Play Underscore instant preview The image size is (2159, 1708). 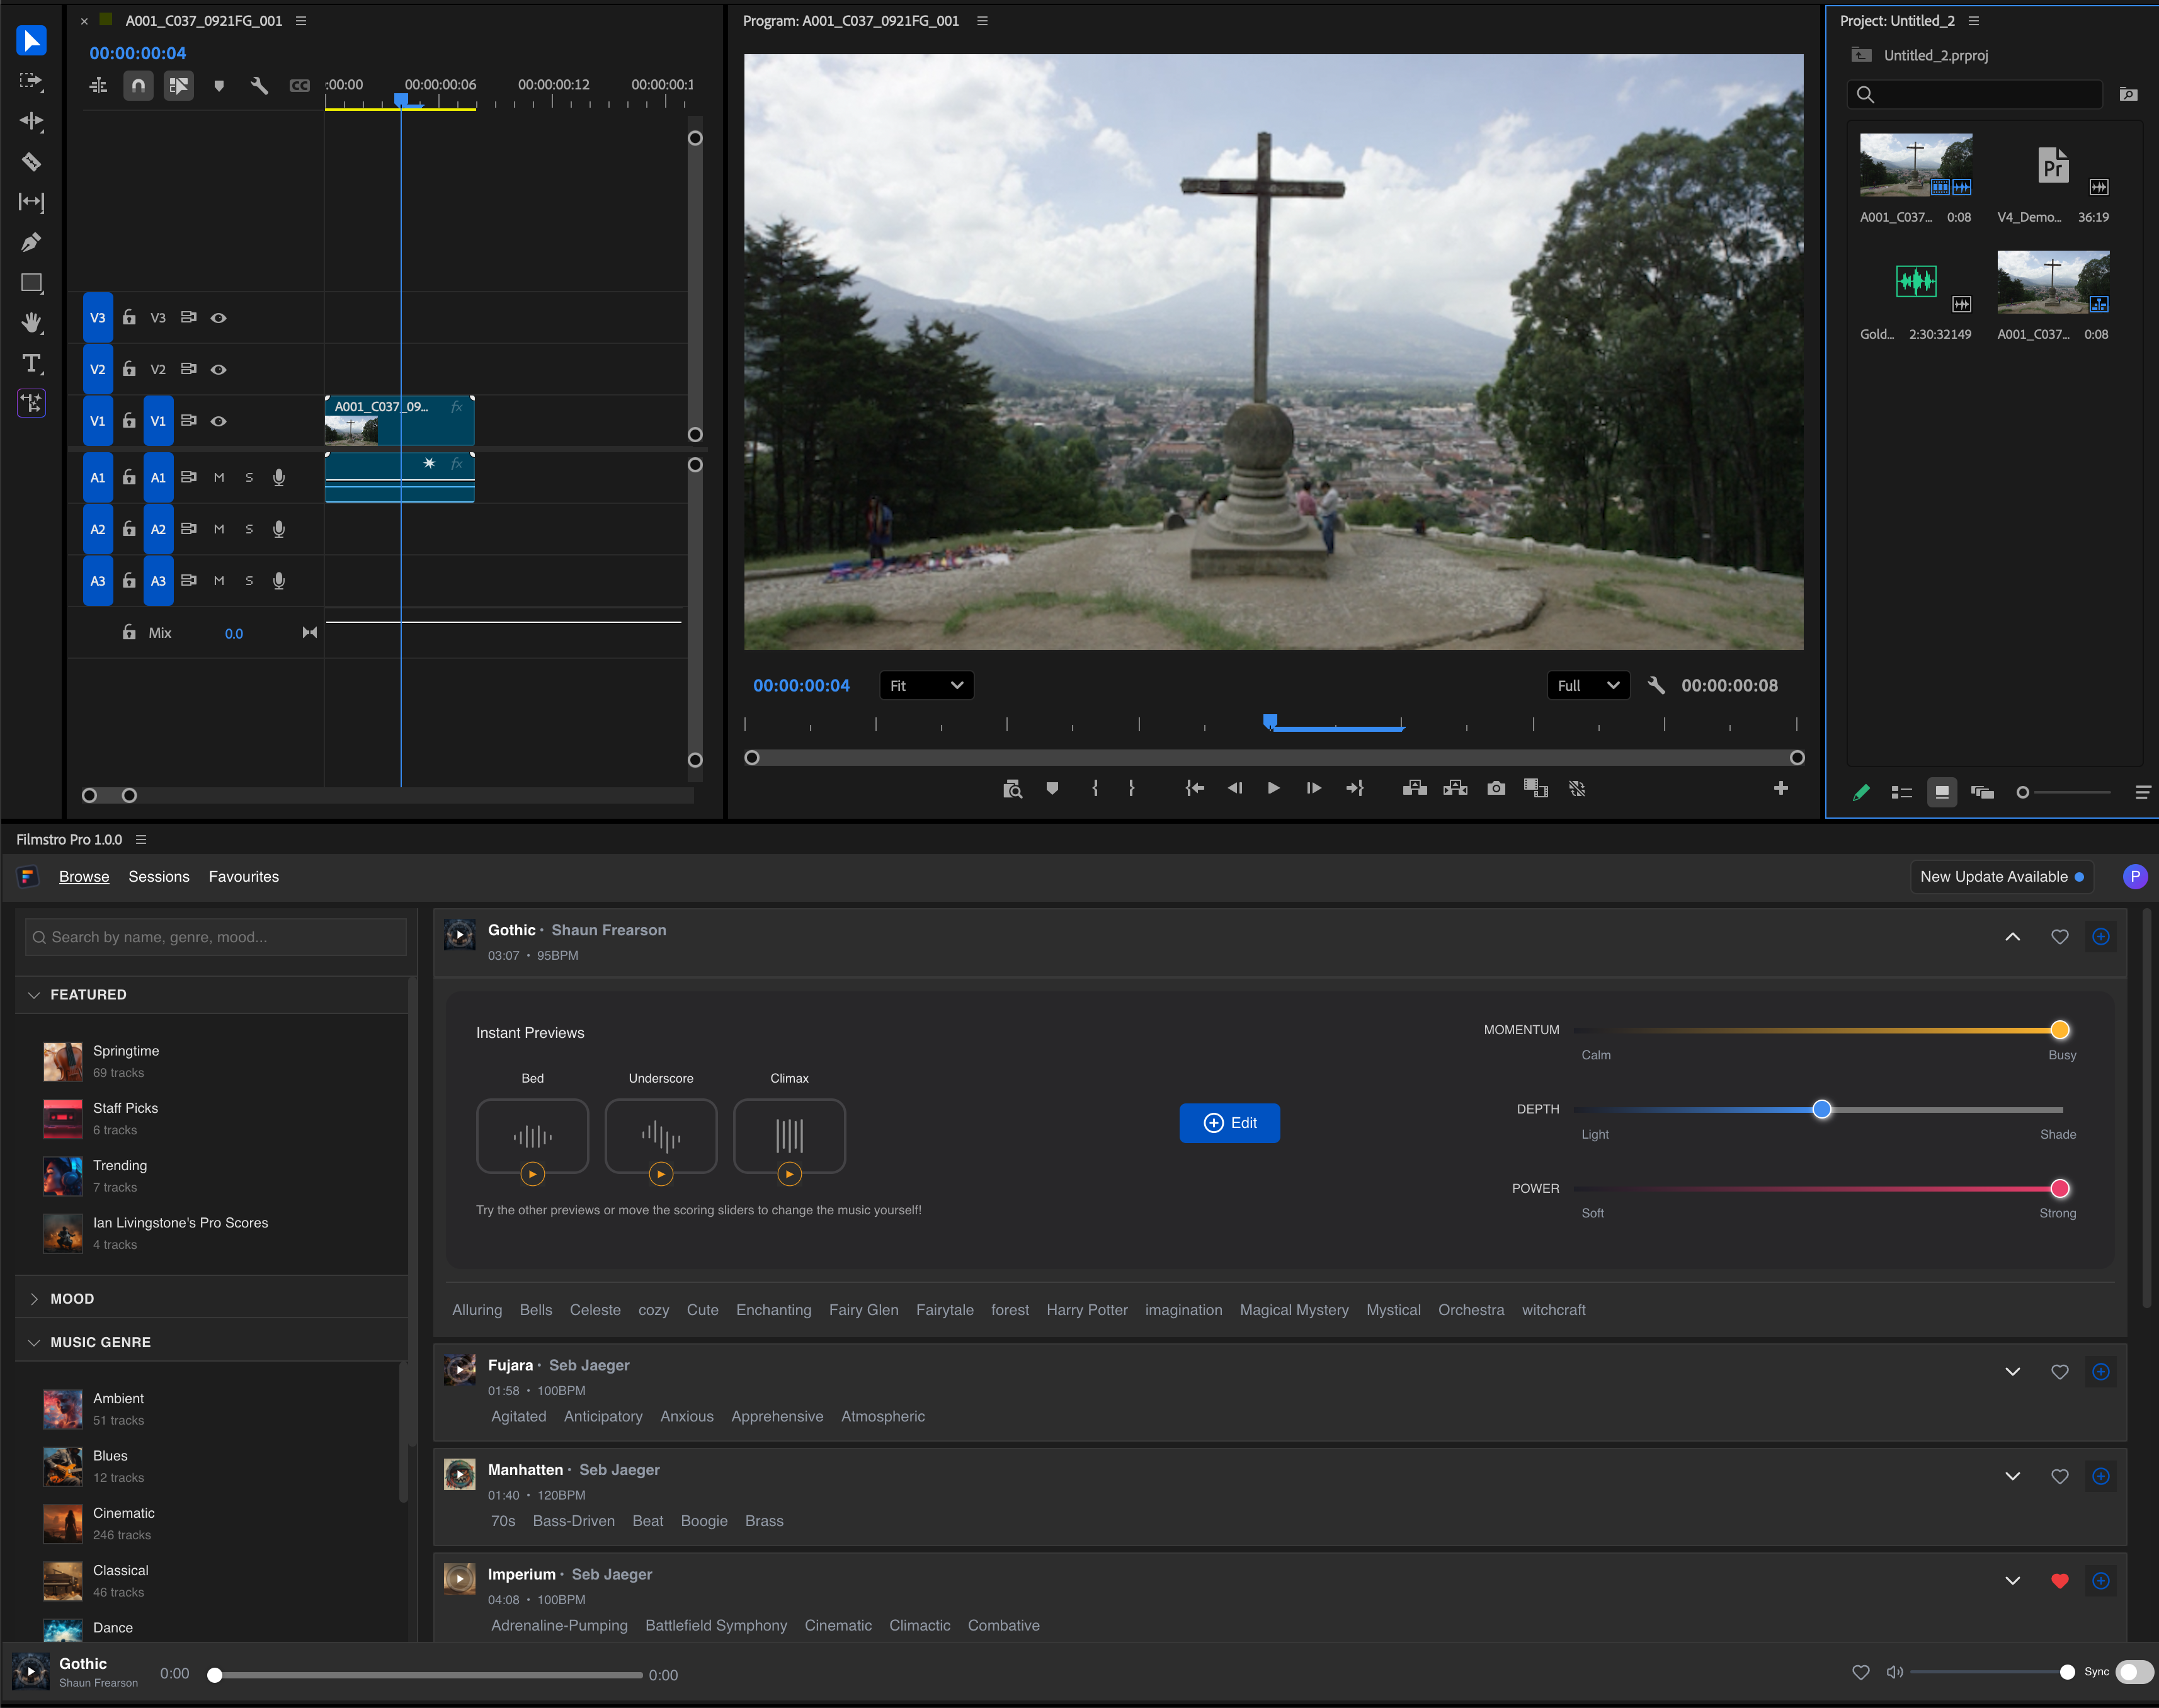click(661, 1174)
